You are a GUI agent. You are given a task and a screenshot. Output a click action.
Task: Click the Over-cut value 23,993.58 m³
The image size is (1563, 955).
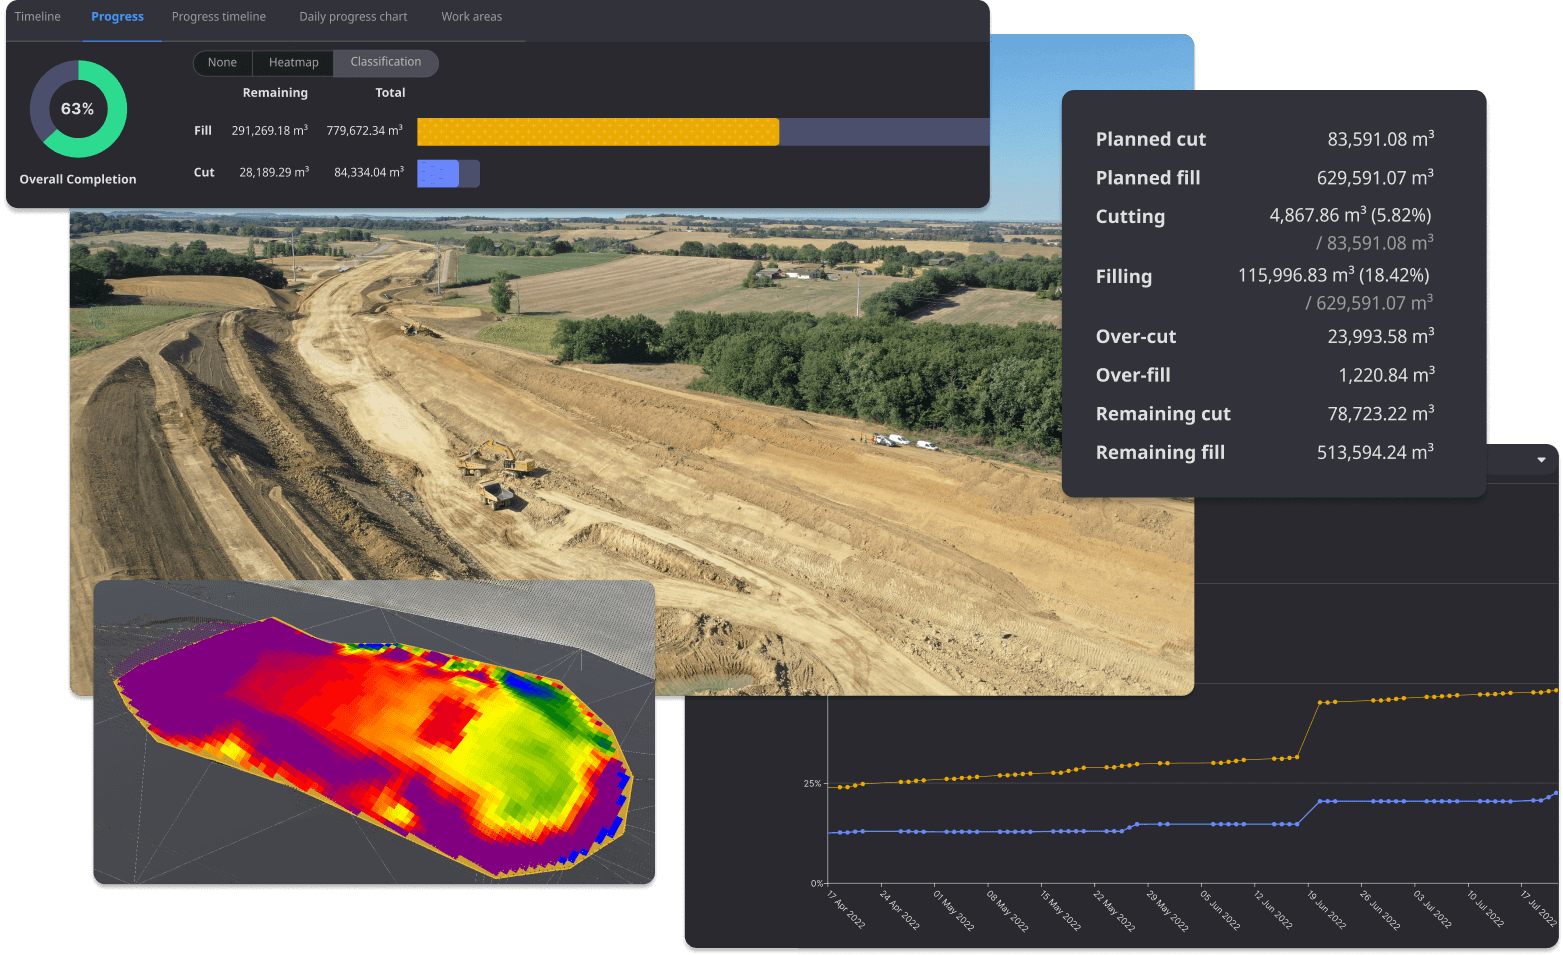1381,337
